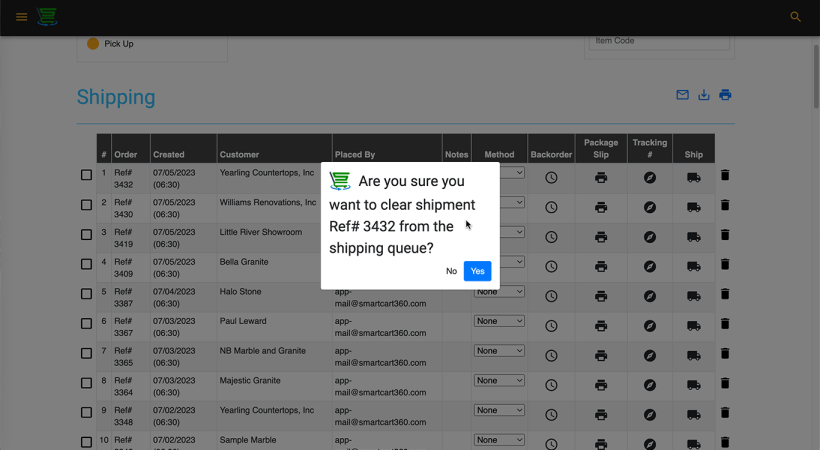Delete Paul Leward shipment with trash icon
The image size is (820, 450).
pos(725,324)
